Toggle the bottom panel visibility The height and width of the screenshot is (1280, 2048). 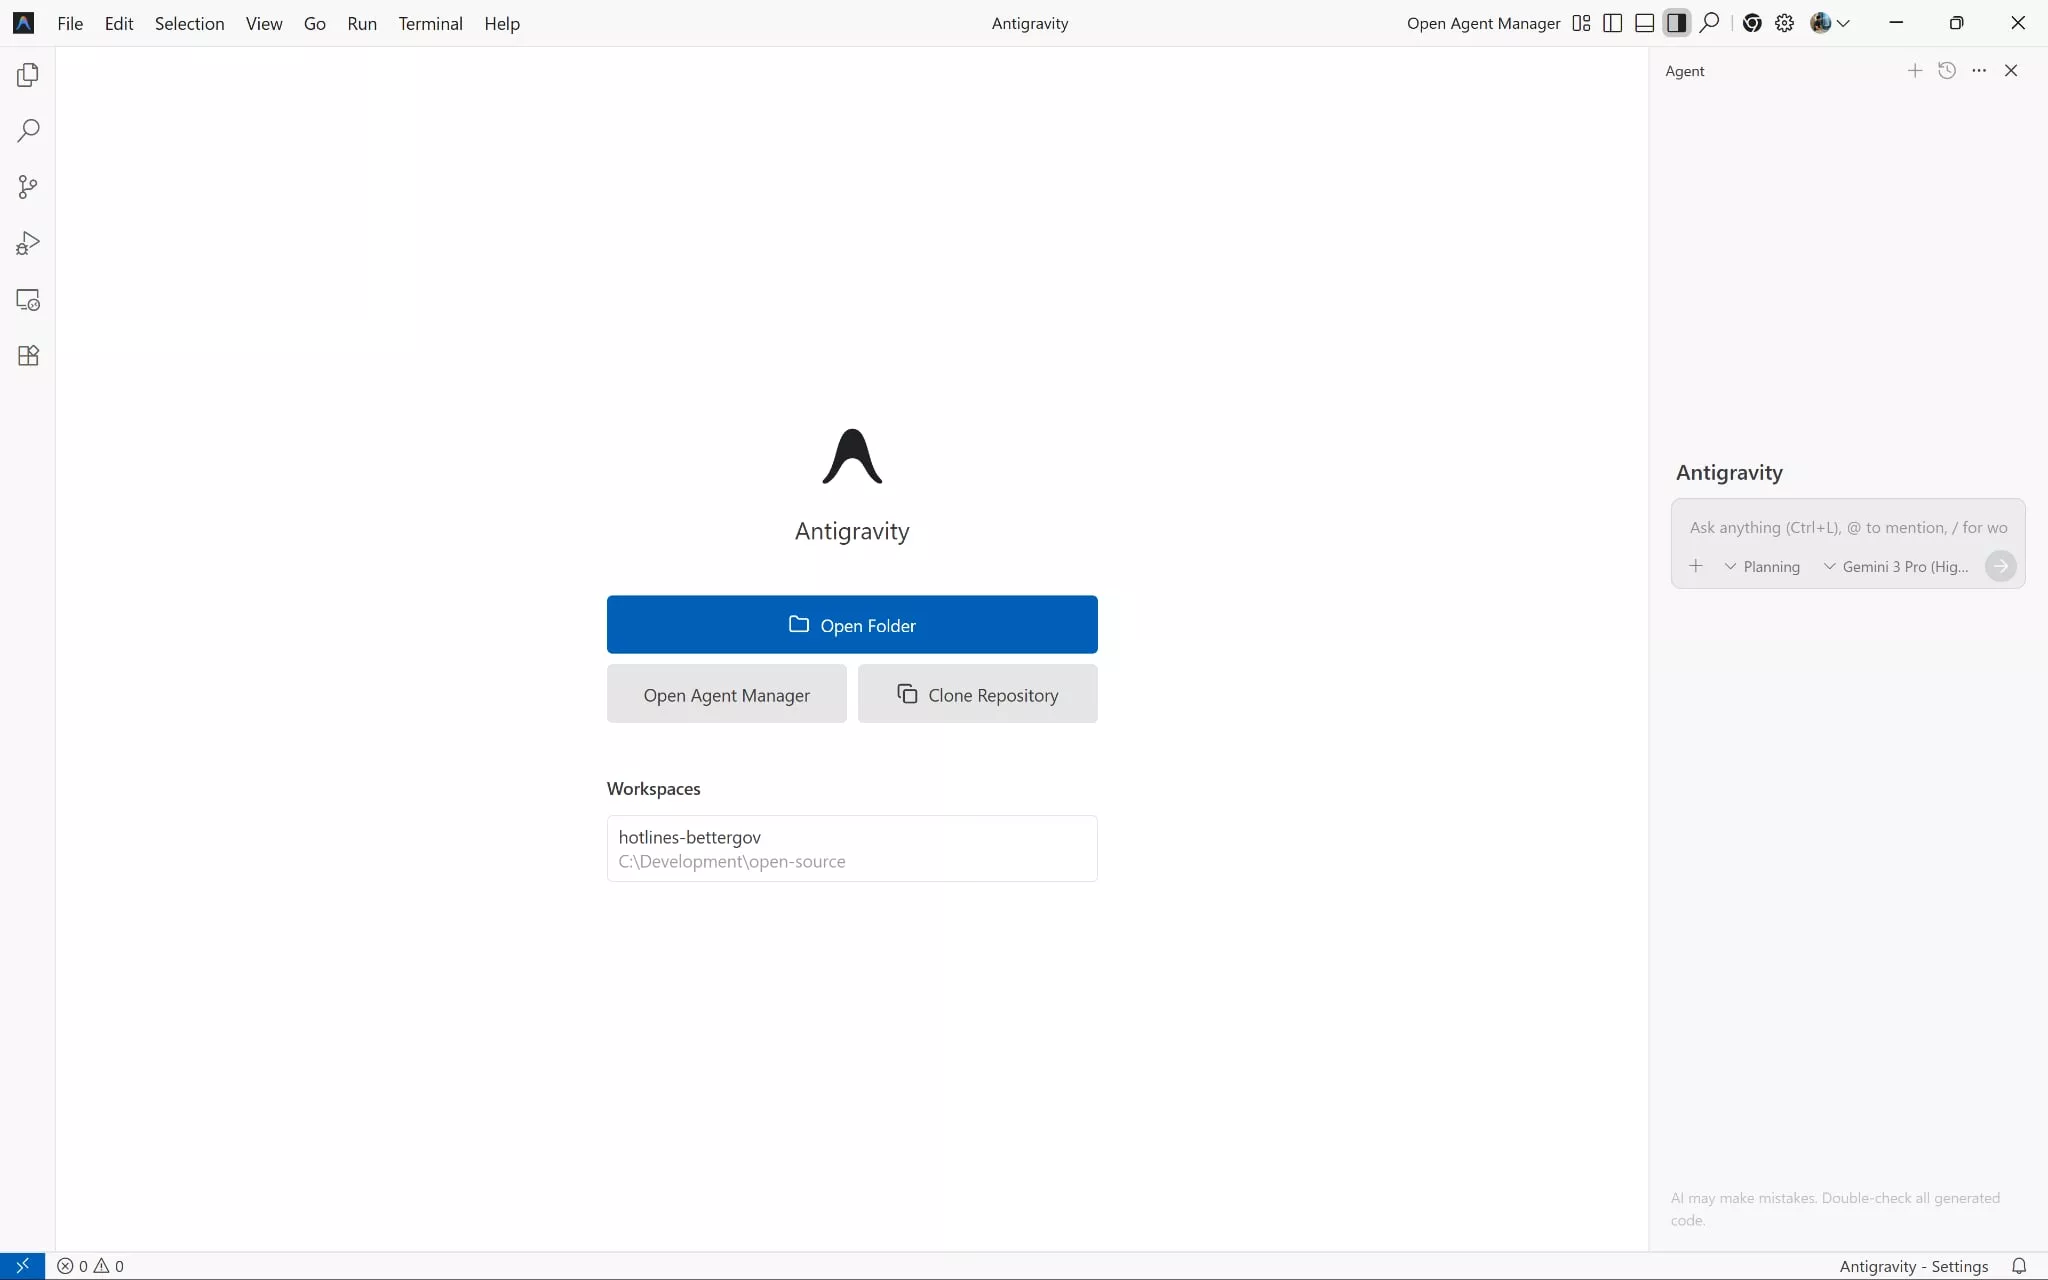click(x=1644, y=22)
